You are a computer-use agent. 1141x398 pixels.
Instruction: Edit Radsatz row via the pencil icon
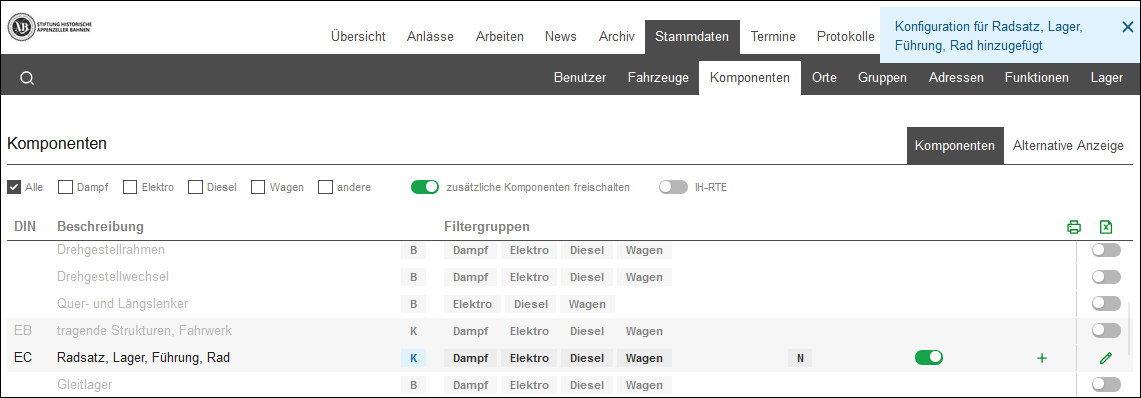pyautogui.click(x=1106, y=358)
